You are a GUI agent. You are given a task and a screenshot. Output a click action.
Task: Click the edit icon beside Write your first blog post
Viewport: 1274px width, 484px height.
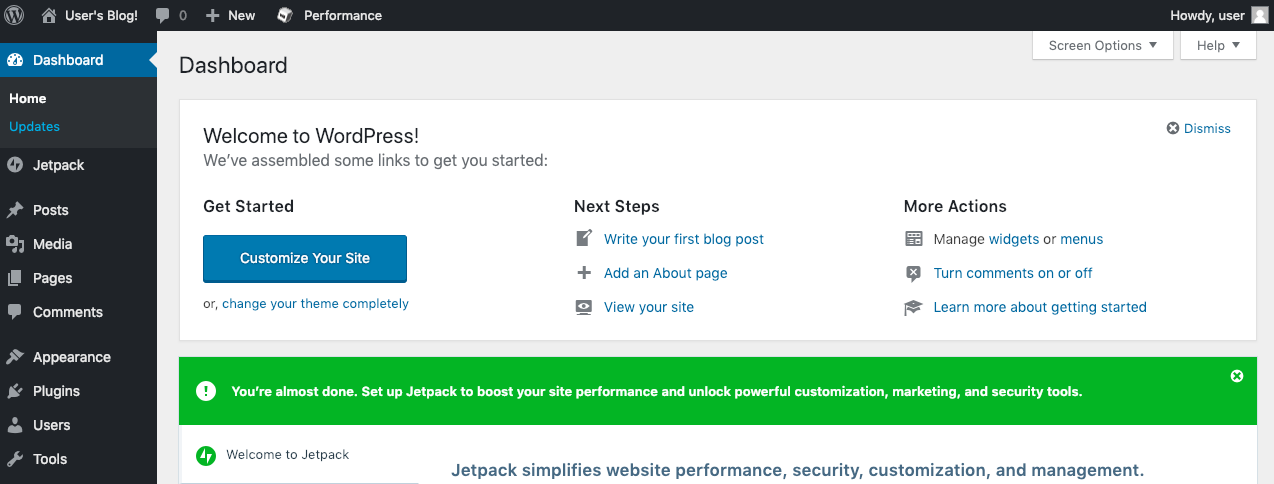(x=584, y=239)
